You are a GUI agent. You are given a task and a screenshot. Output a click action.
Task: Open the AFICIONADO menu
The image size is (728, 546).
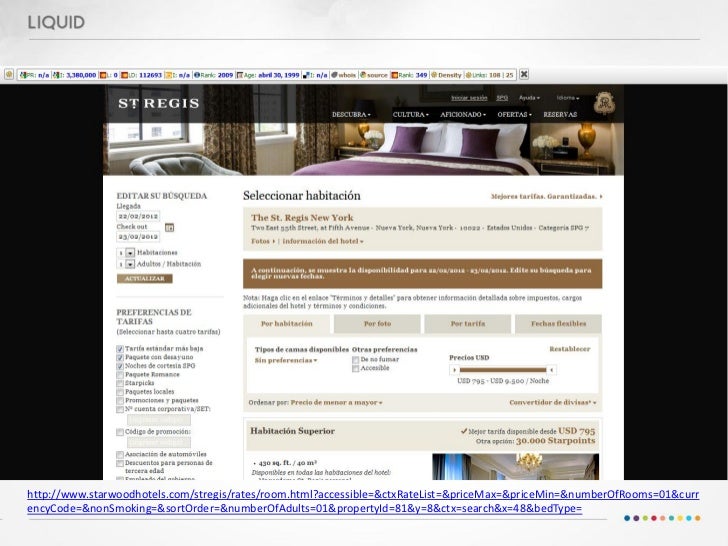pyautogui.click(x=463, y=115)
